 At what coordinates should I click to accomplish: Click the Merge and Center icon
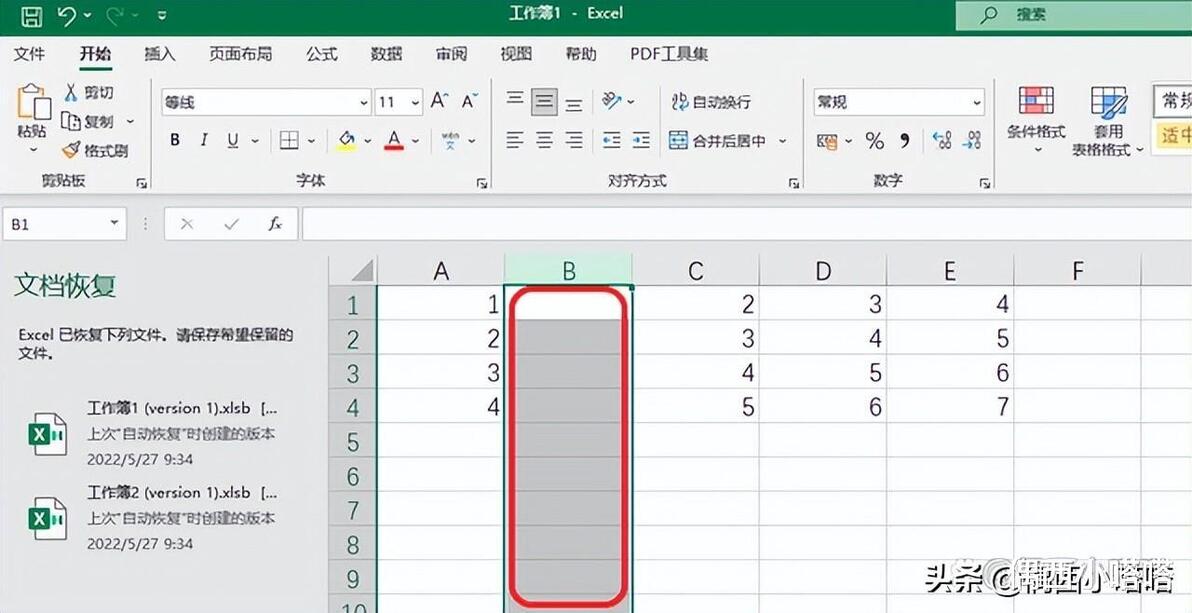point(678,140)
